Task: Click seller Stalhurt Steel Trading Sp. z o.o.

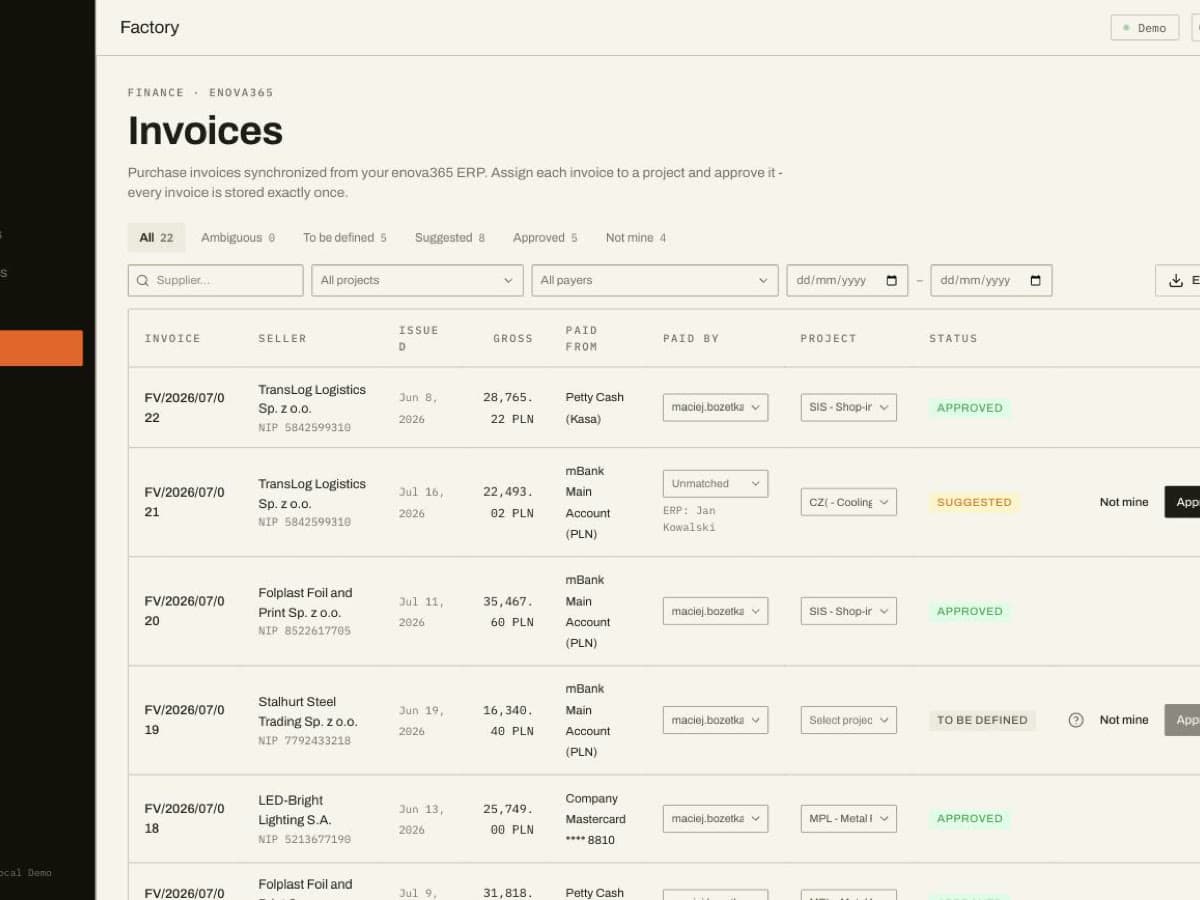Action: [x=308, y=711]
